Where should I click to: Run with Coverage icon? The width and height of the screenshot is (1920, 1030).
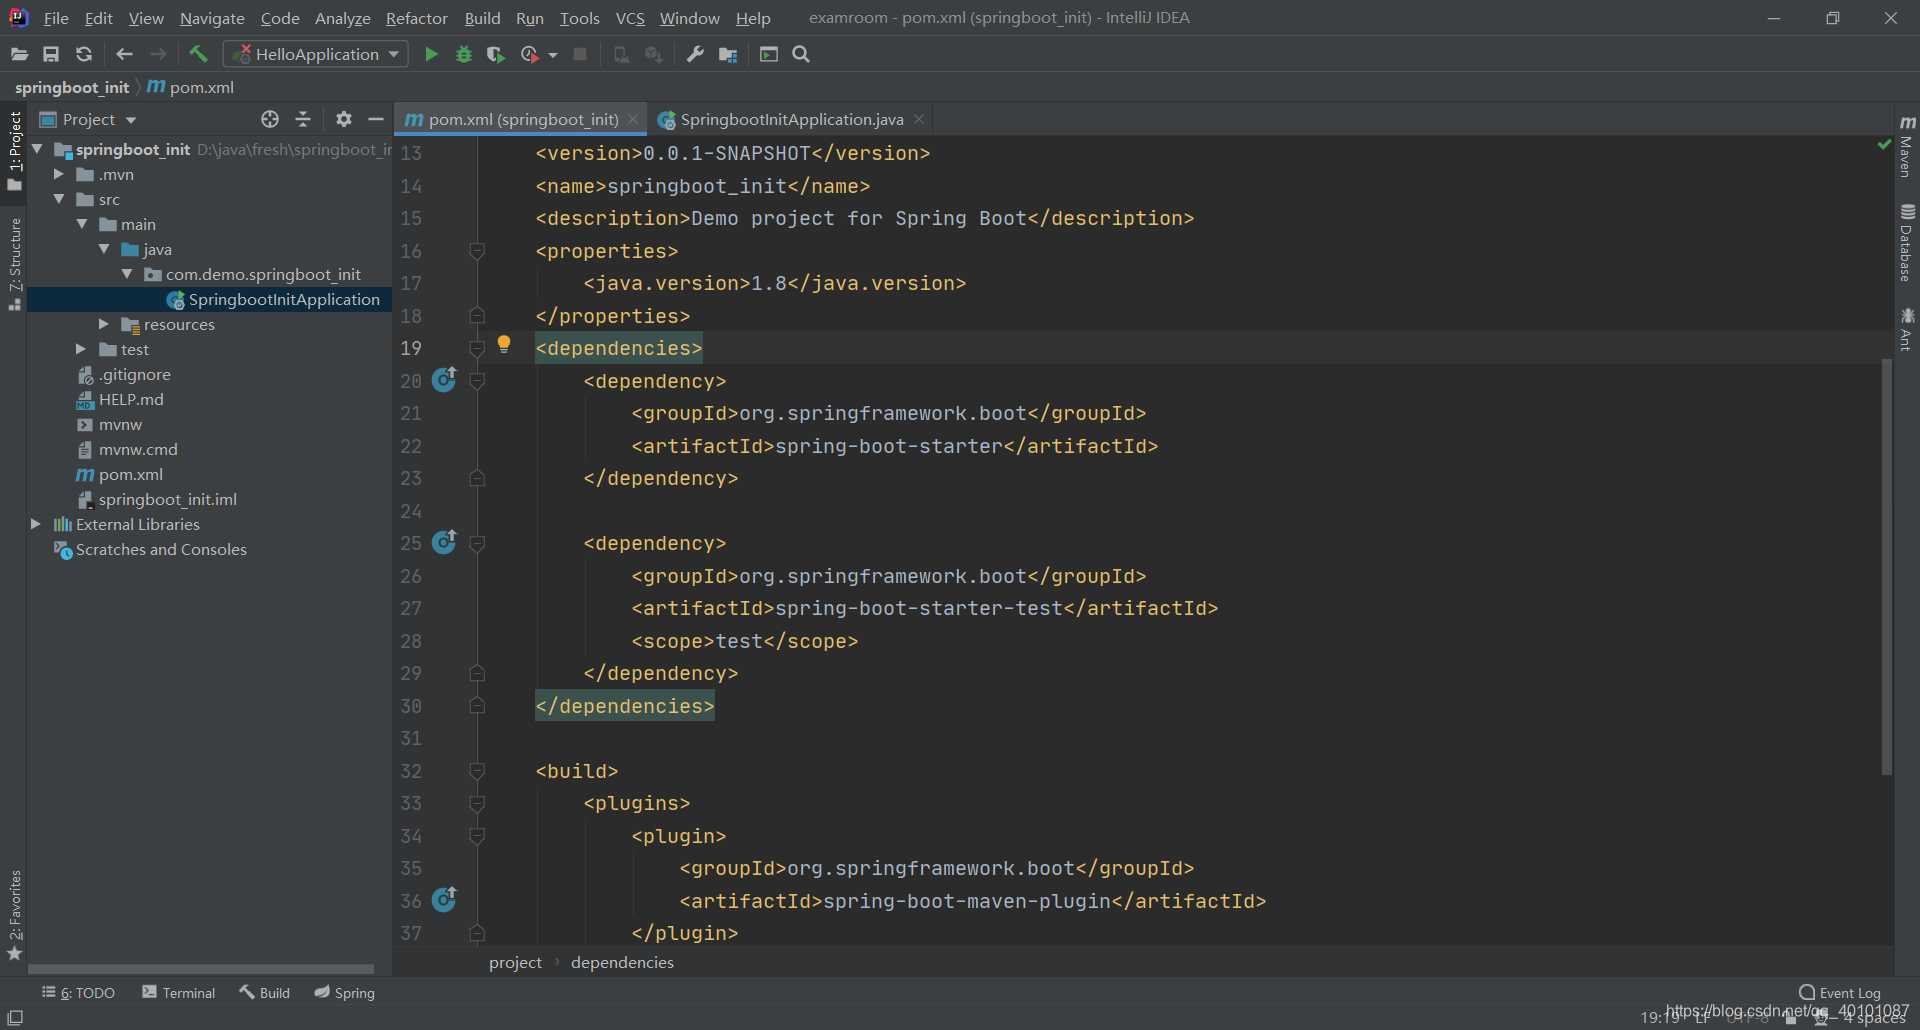click(x=495, y=54)
